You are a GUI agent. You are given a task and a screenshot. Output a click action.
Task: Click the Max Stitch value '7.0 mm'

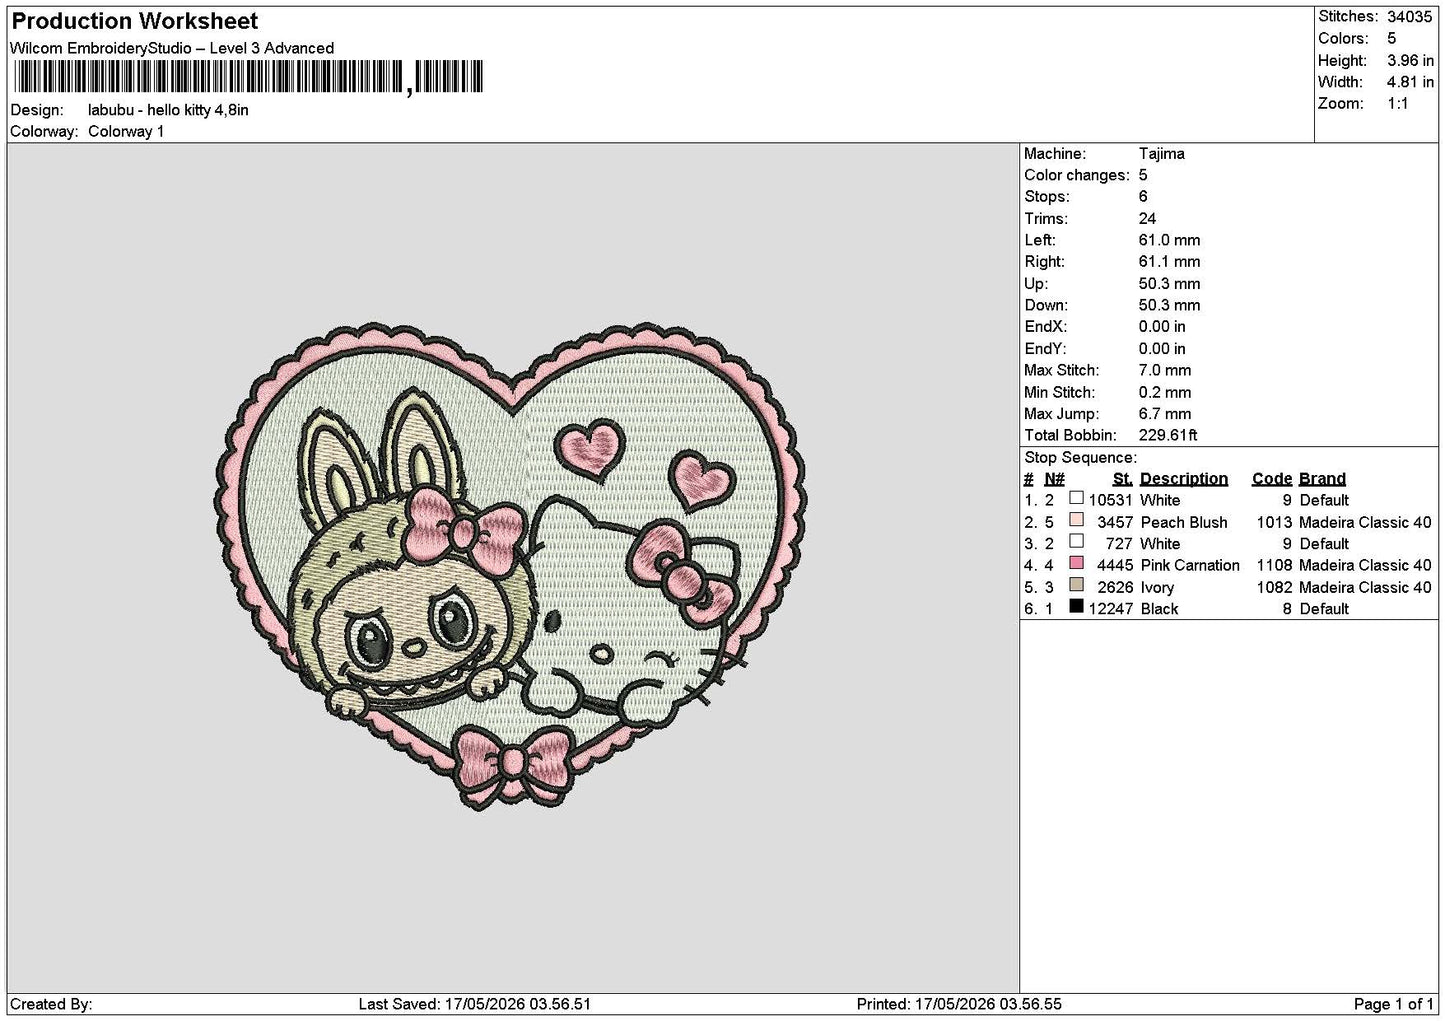coord(1165,370)
